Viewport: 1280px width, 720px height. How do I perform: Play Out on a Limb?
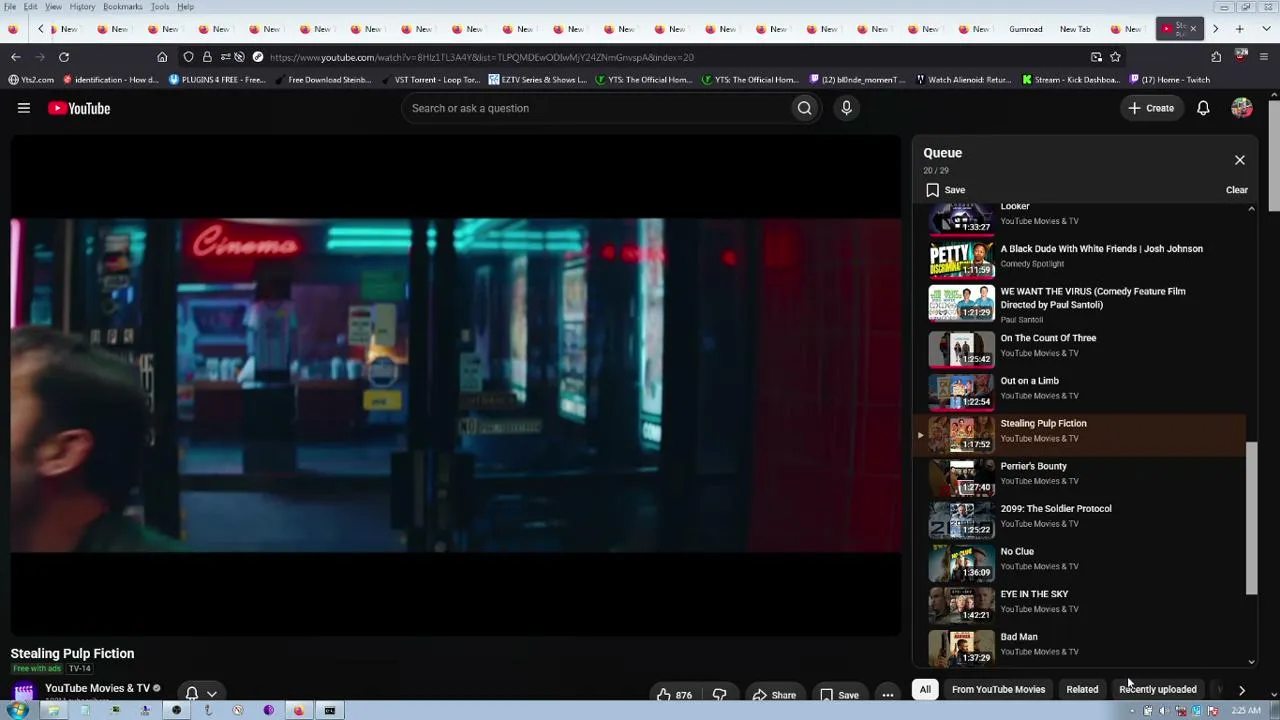coord(1080,390)
